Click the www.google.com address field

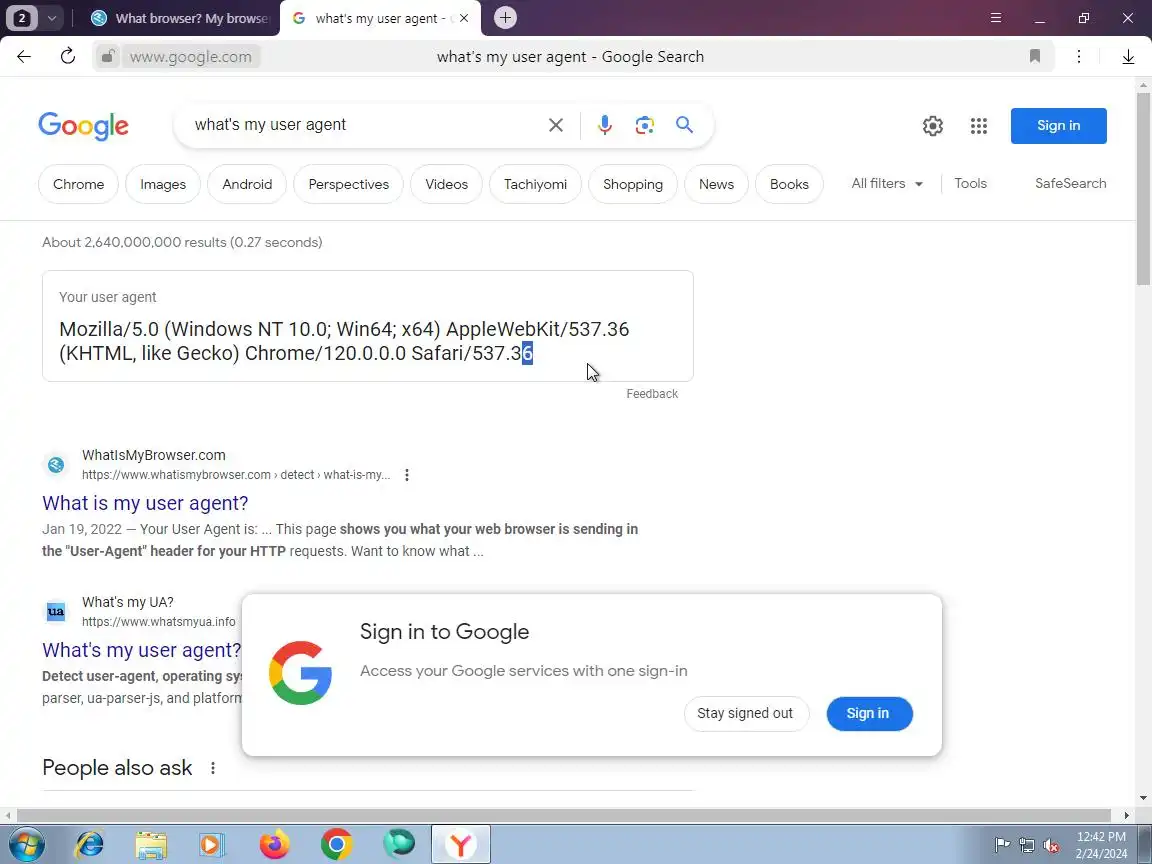click(190, 57)
